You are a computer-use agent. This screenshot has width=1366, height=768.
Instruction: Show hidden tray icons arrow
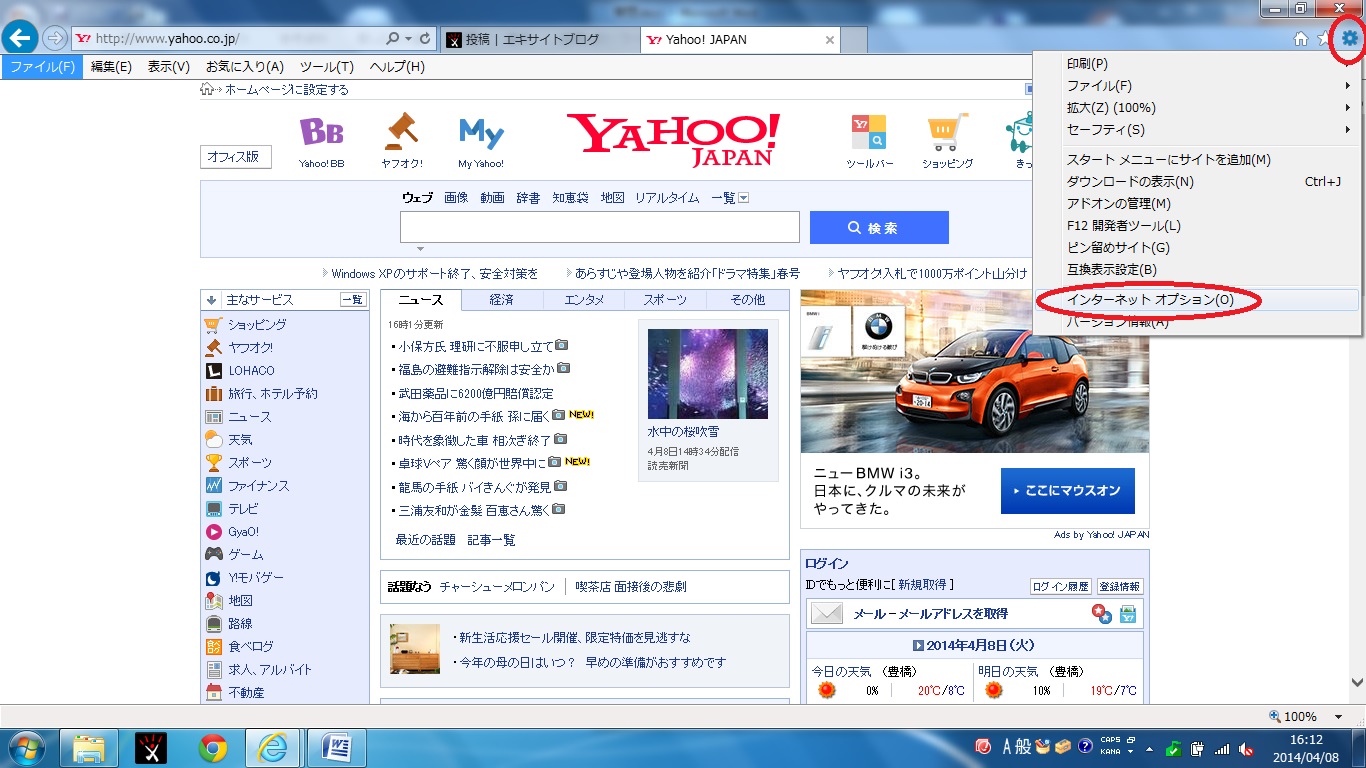[1149, 748]
